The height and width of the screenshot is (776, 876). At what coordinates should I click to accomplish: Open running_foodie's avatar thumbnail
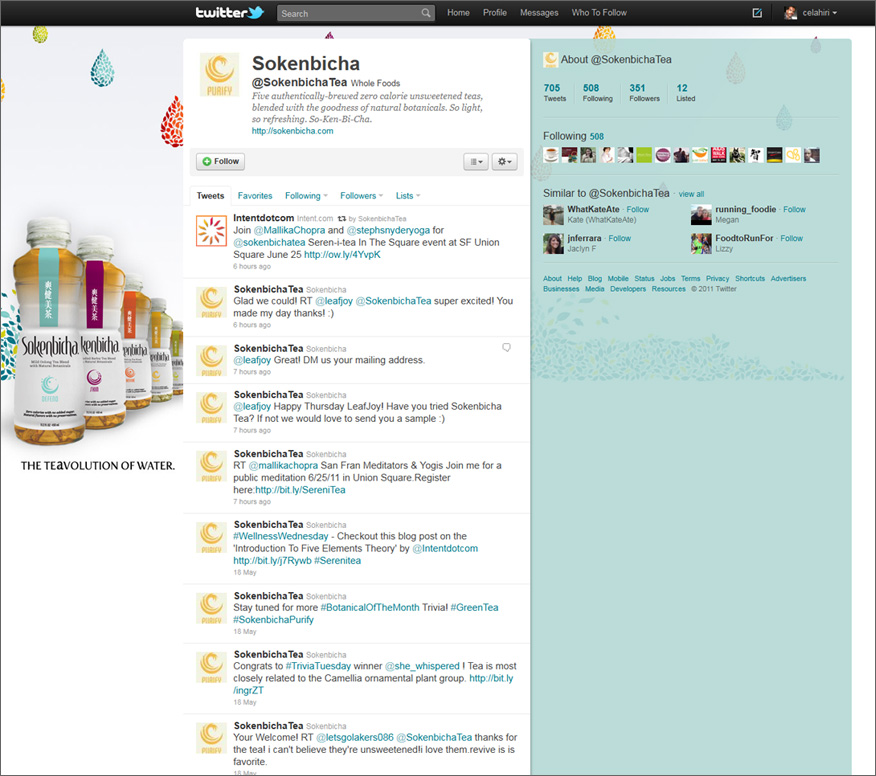[701, 215]
